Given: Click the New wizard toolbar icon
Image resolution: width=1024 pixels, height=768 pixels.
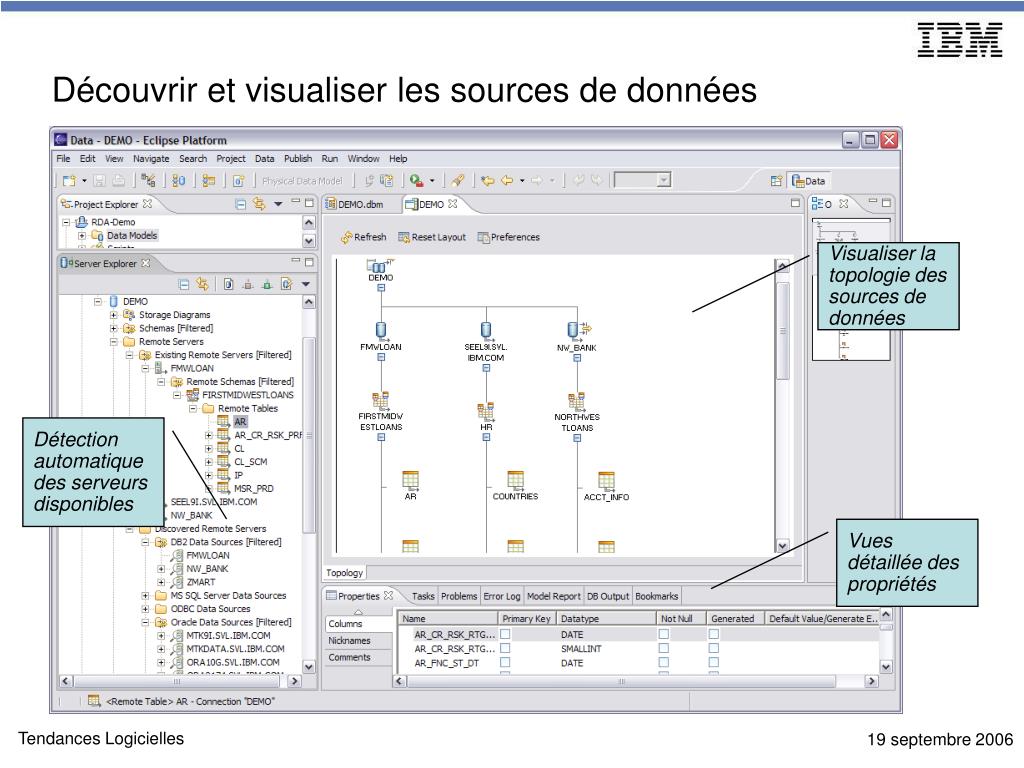Looking at the screenshot, I should 69,180.
